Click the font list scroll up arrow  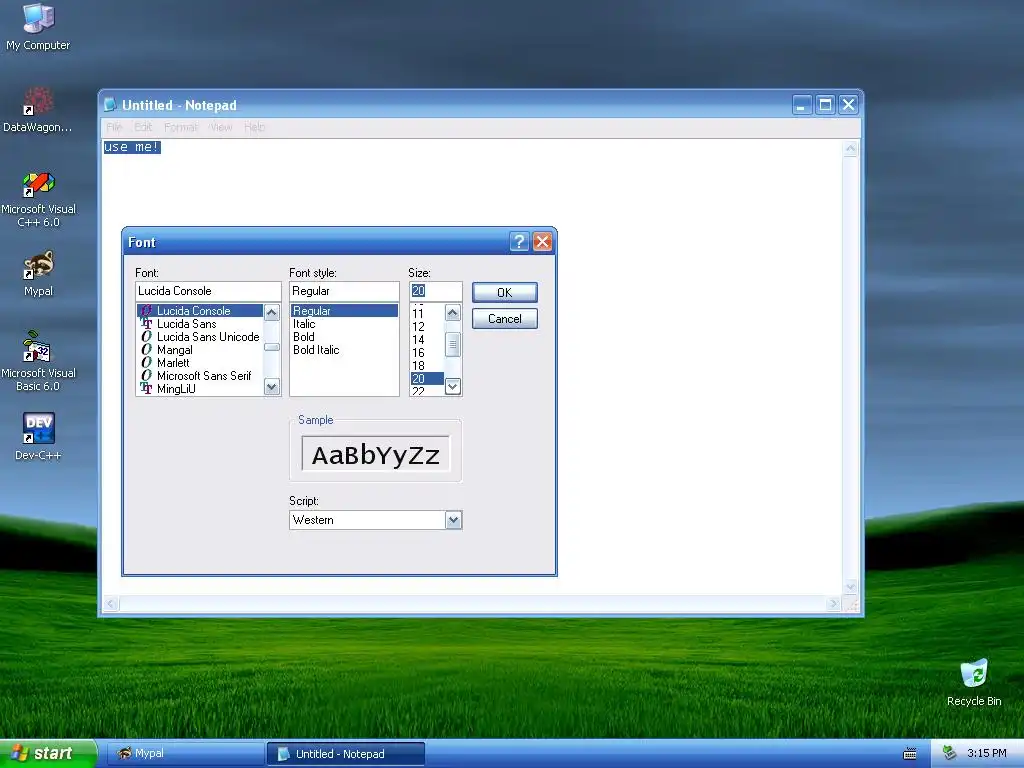tap(272, 312)
